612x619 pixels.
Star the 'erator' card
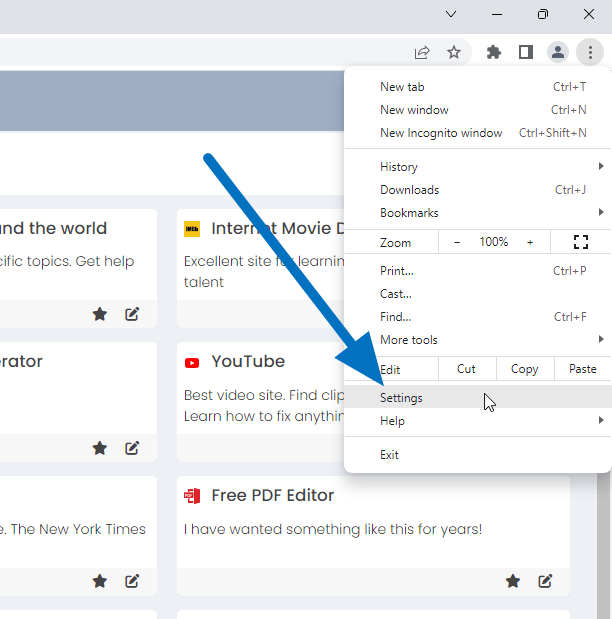tap(99, 448)
